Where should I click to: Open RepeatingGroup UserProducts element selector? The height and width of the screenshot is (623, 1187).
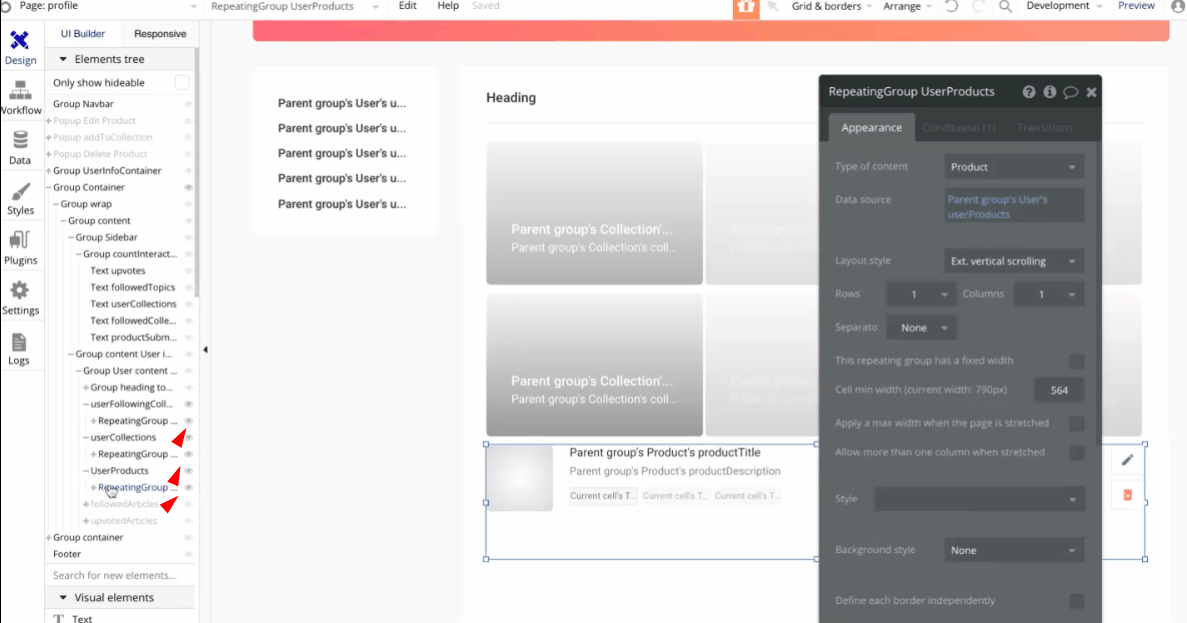tap(294, 6)
